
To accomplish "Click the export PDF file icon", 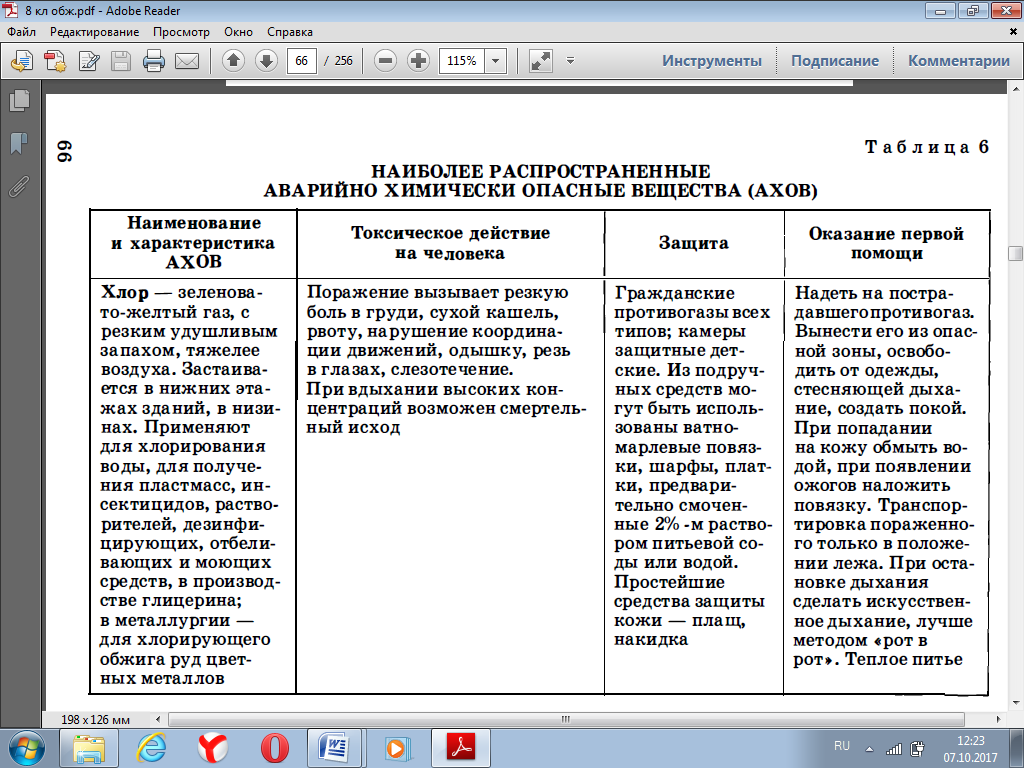I will tap(22, 61).
